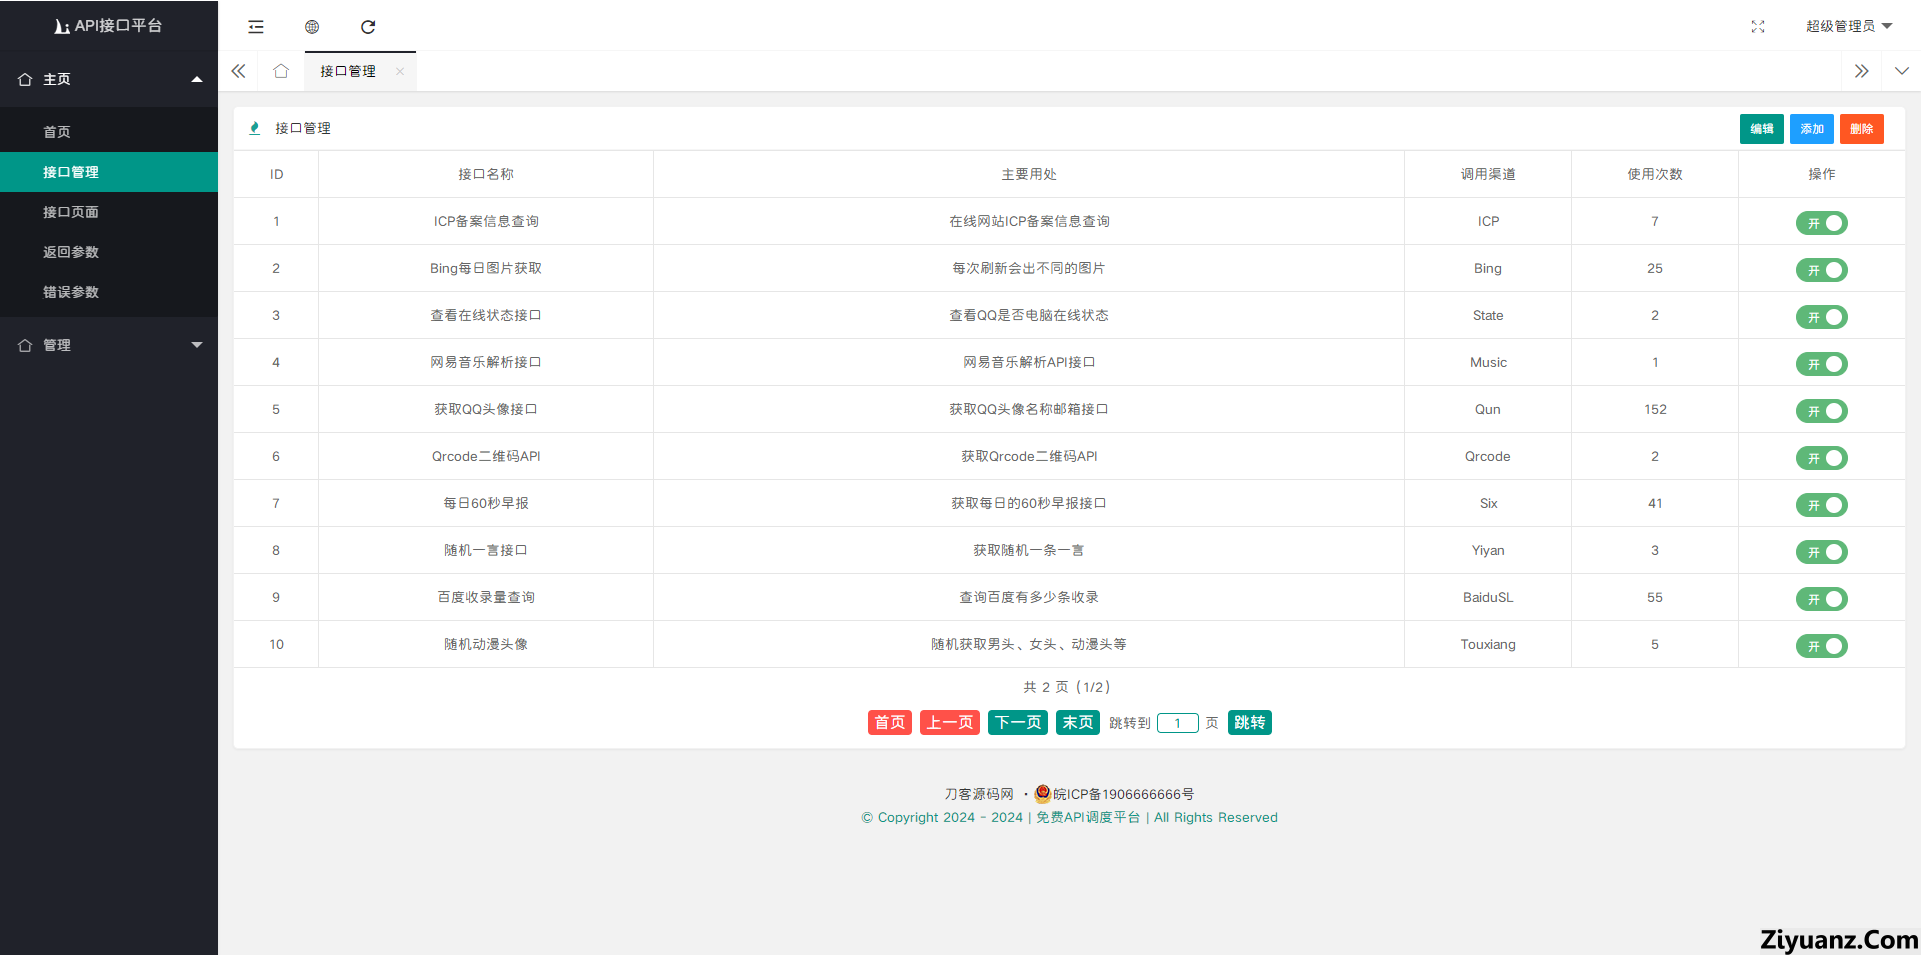The width and height of the screenshot is (1921, 955).
Task: Close the 接口管理 tab
Action: tap(400, 71)
